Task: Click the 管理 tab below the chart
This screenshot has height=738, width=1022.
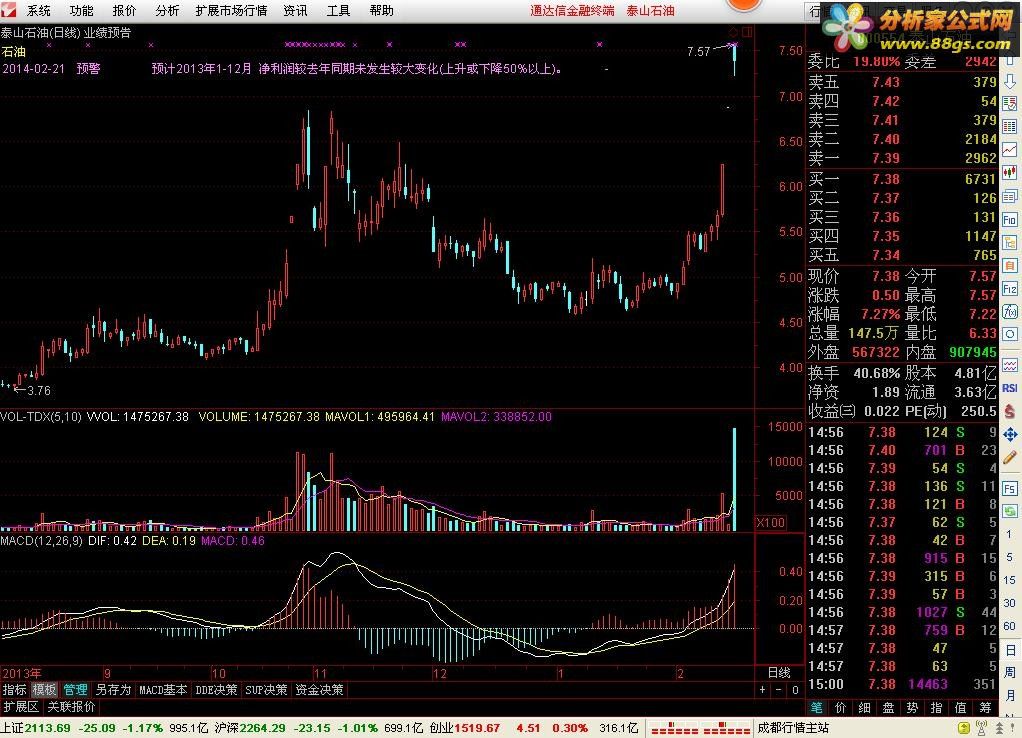Action: click(x=75, y=690)
